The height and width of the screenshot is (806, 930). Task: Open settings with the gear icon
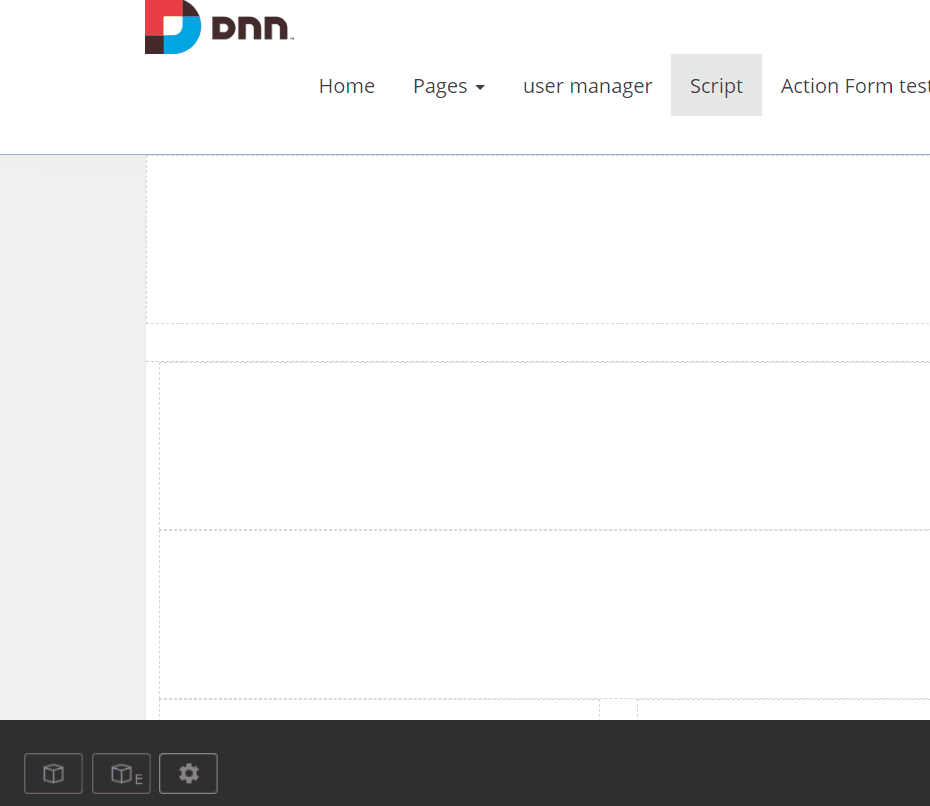189,773
